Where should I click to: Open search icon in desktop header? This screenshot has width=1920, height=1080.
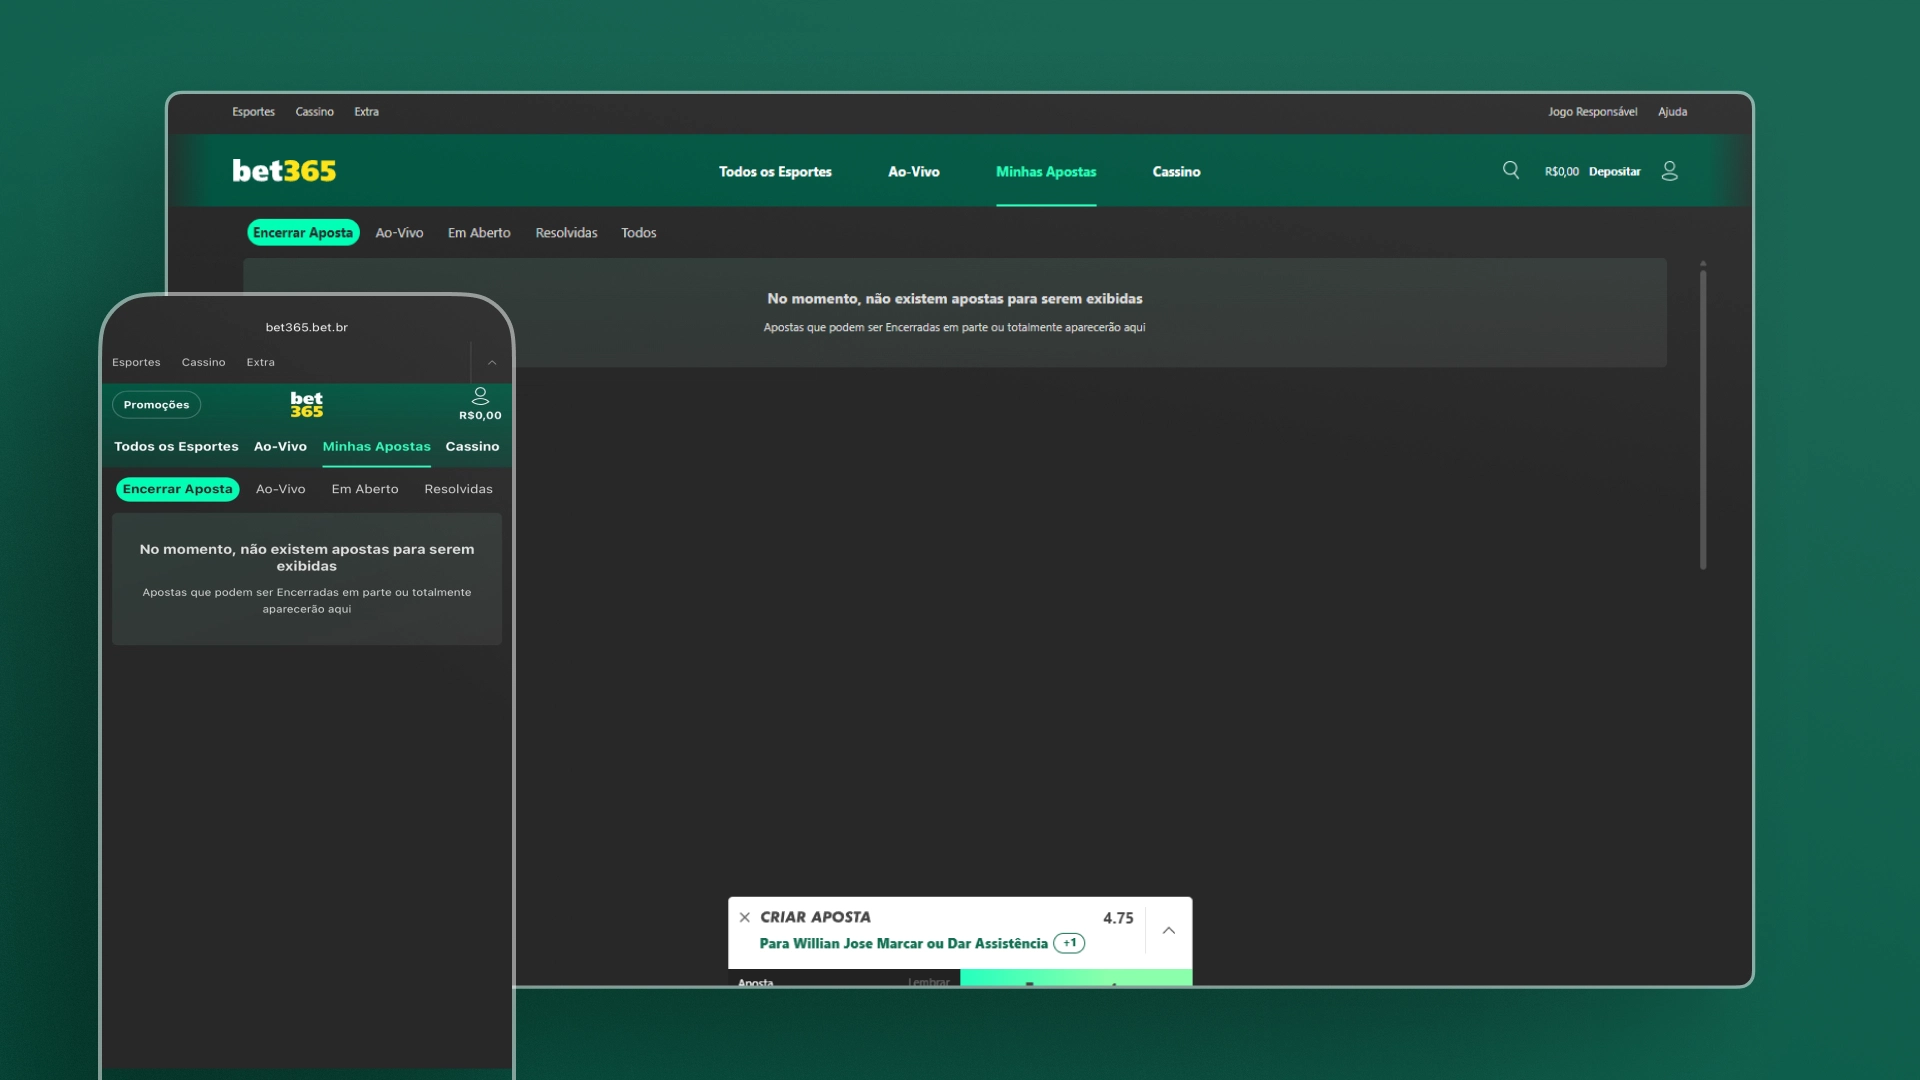[1511, 170]
